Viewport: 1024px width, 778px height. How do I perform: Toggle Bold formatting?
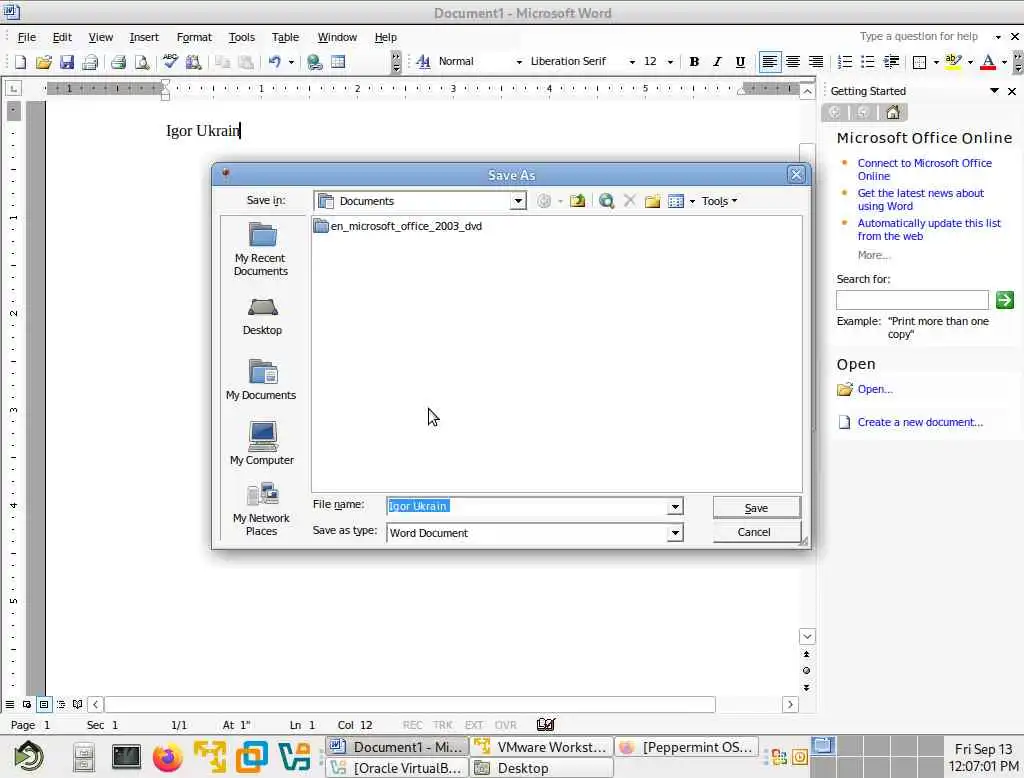[694, 61]
